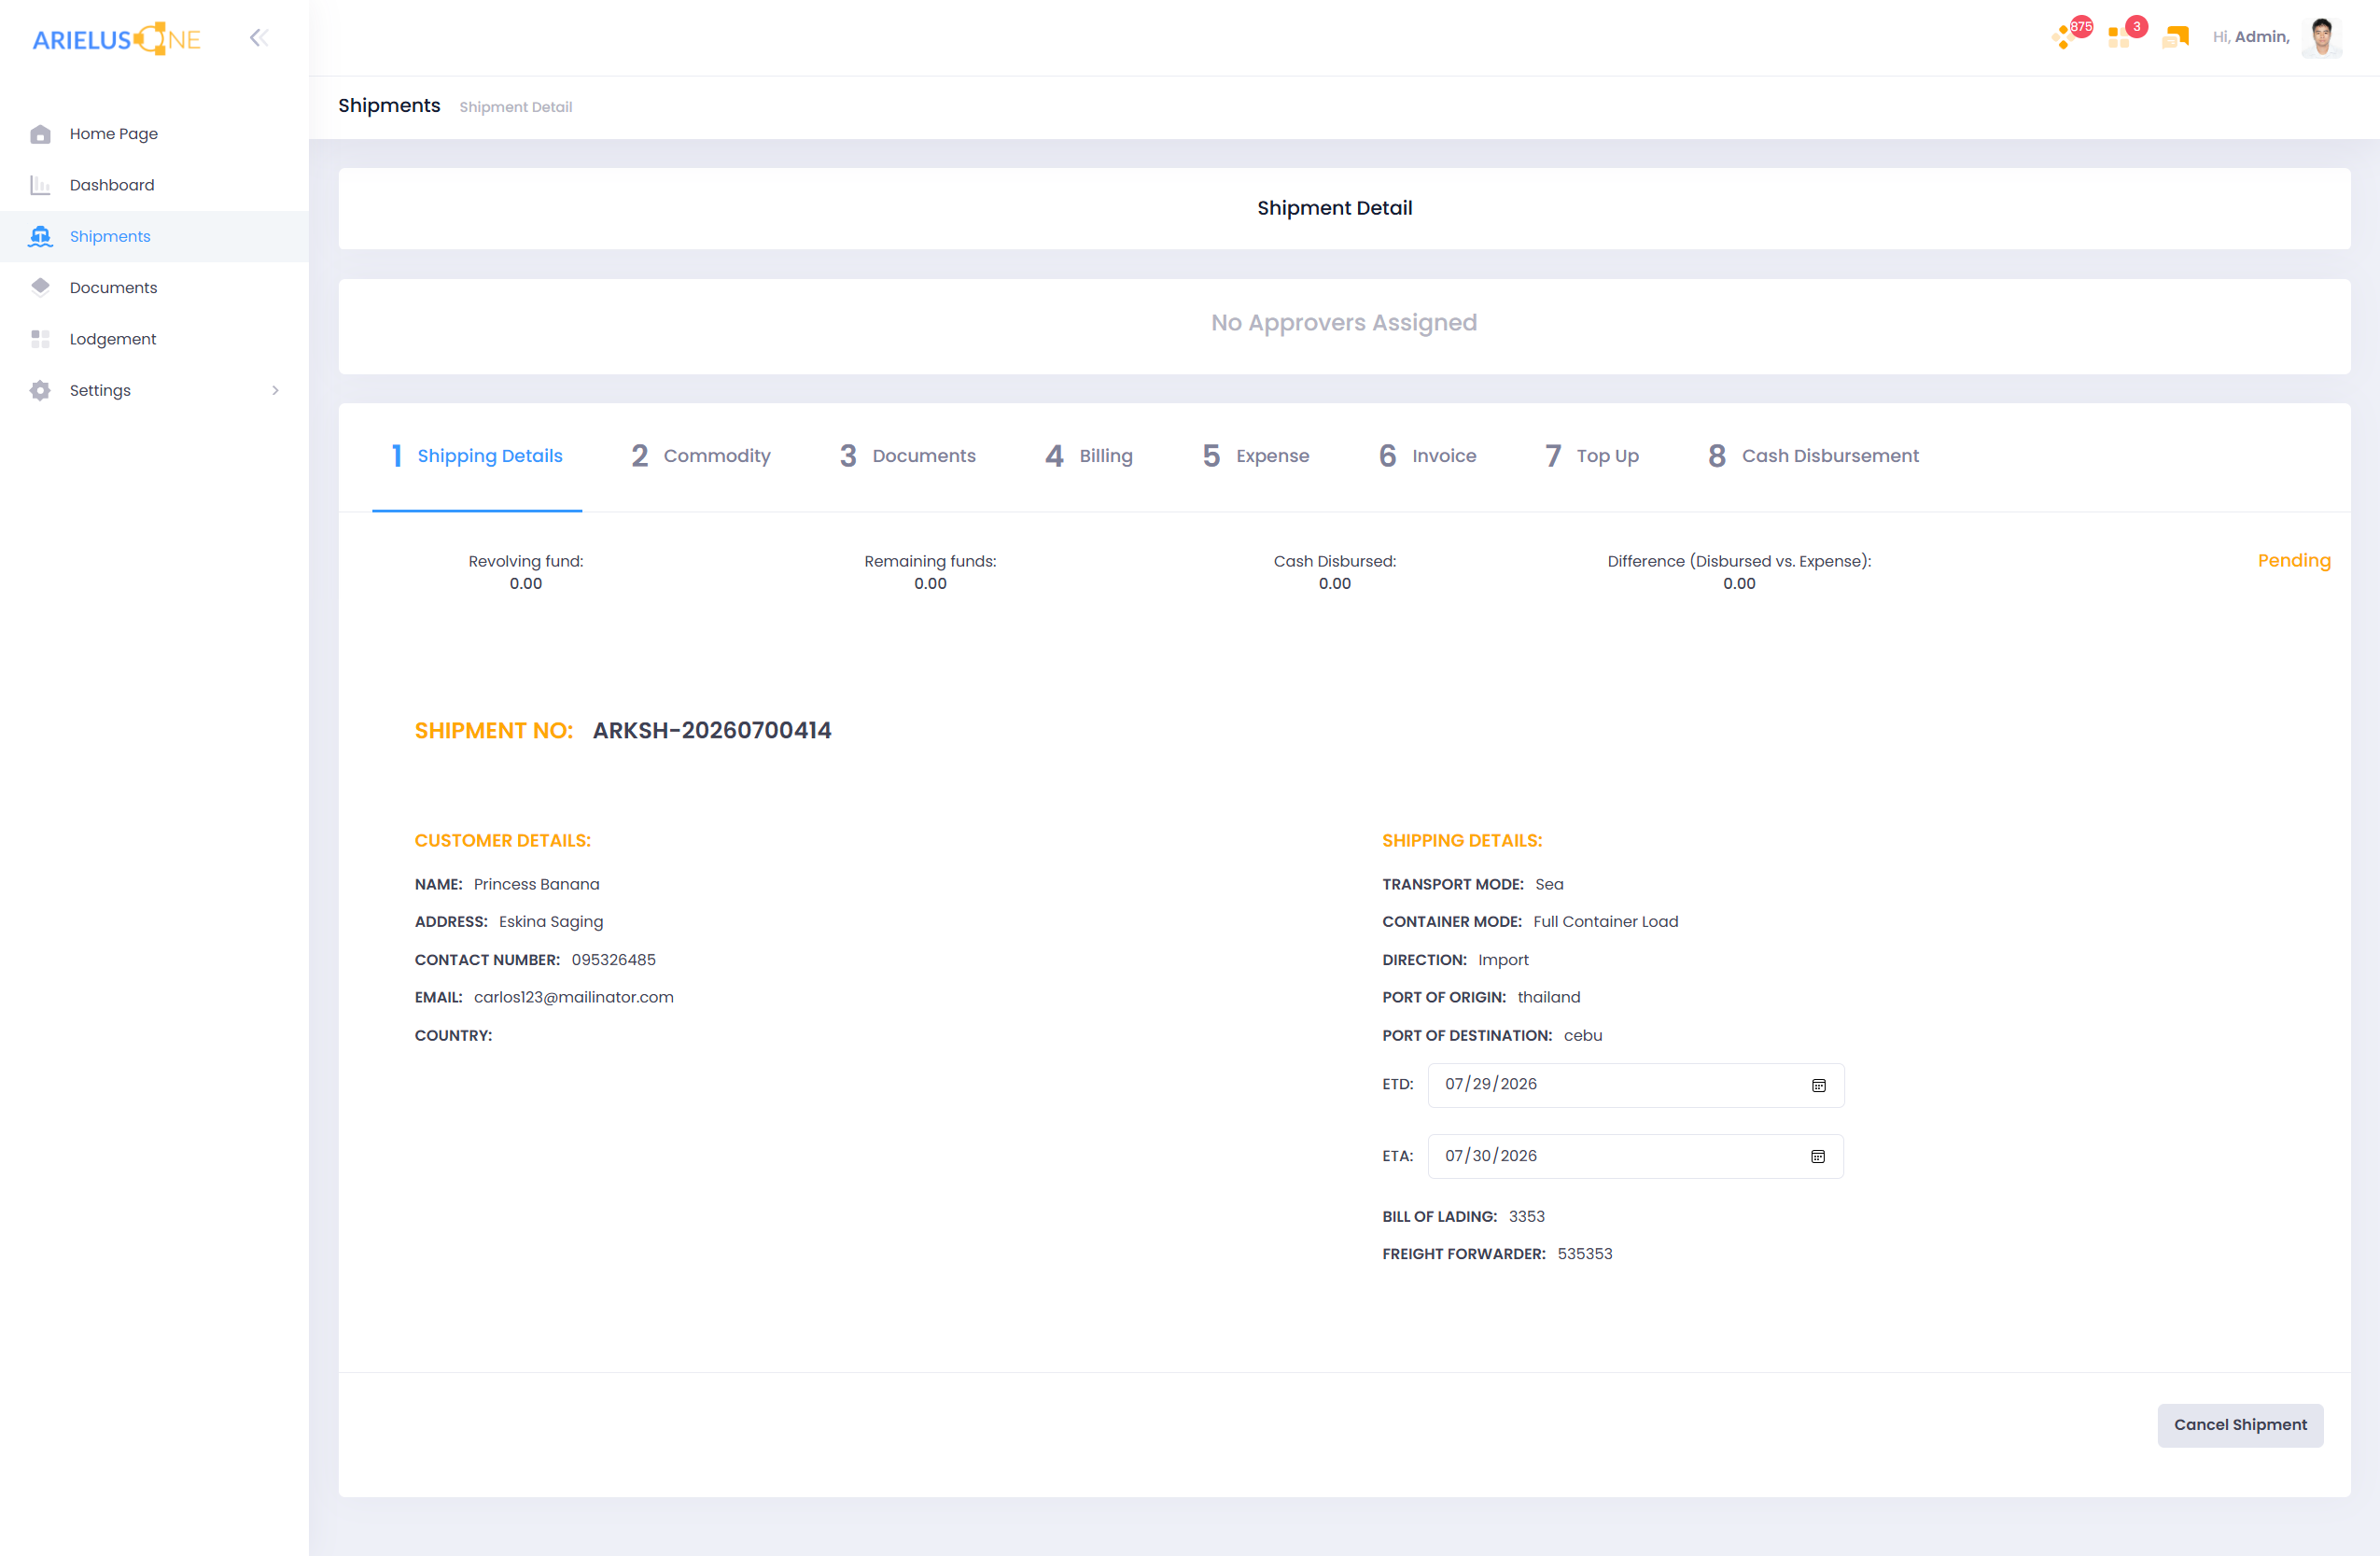2380x1556 pixels.
Task: Switch to Cash Disbursement tab
Action: (x=1814, y=456)
